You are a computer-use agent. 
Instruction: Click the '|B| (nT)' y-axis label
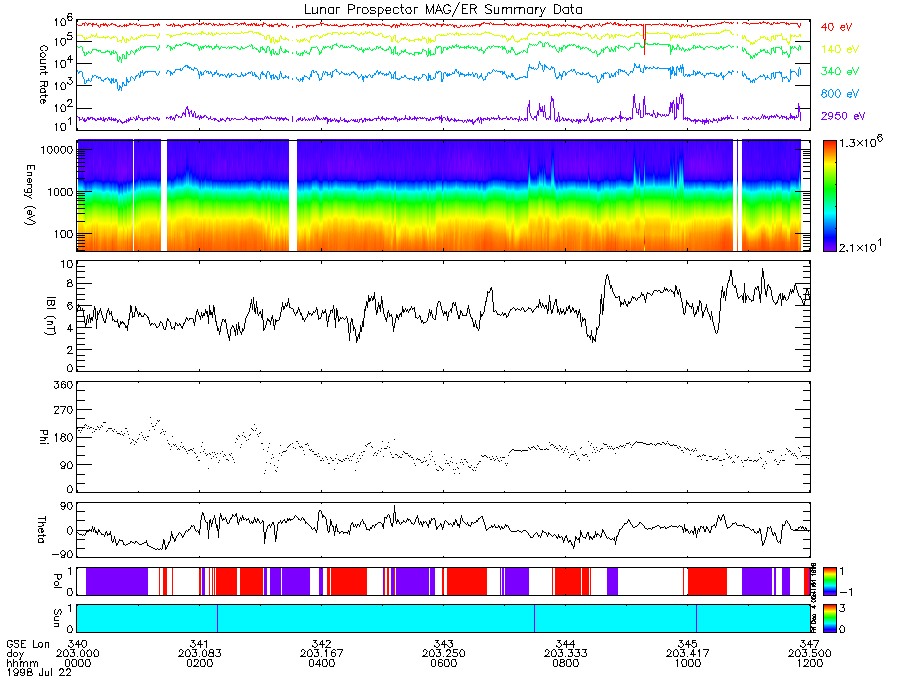point(51,316)
